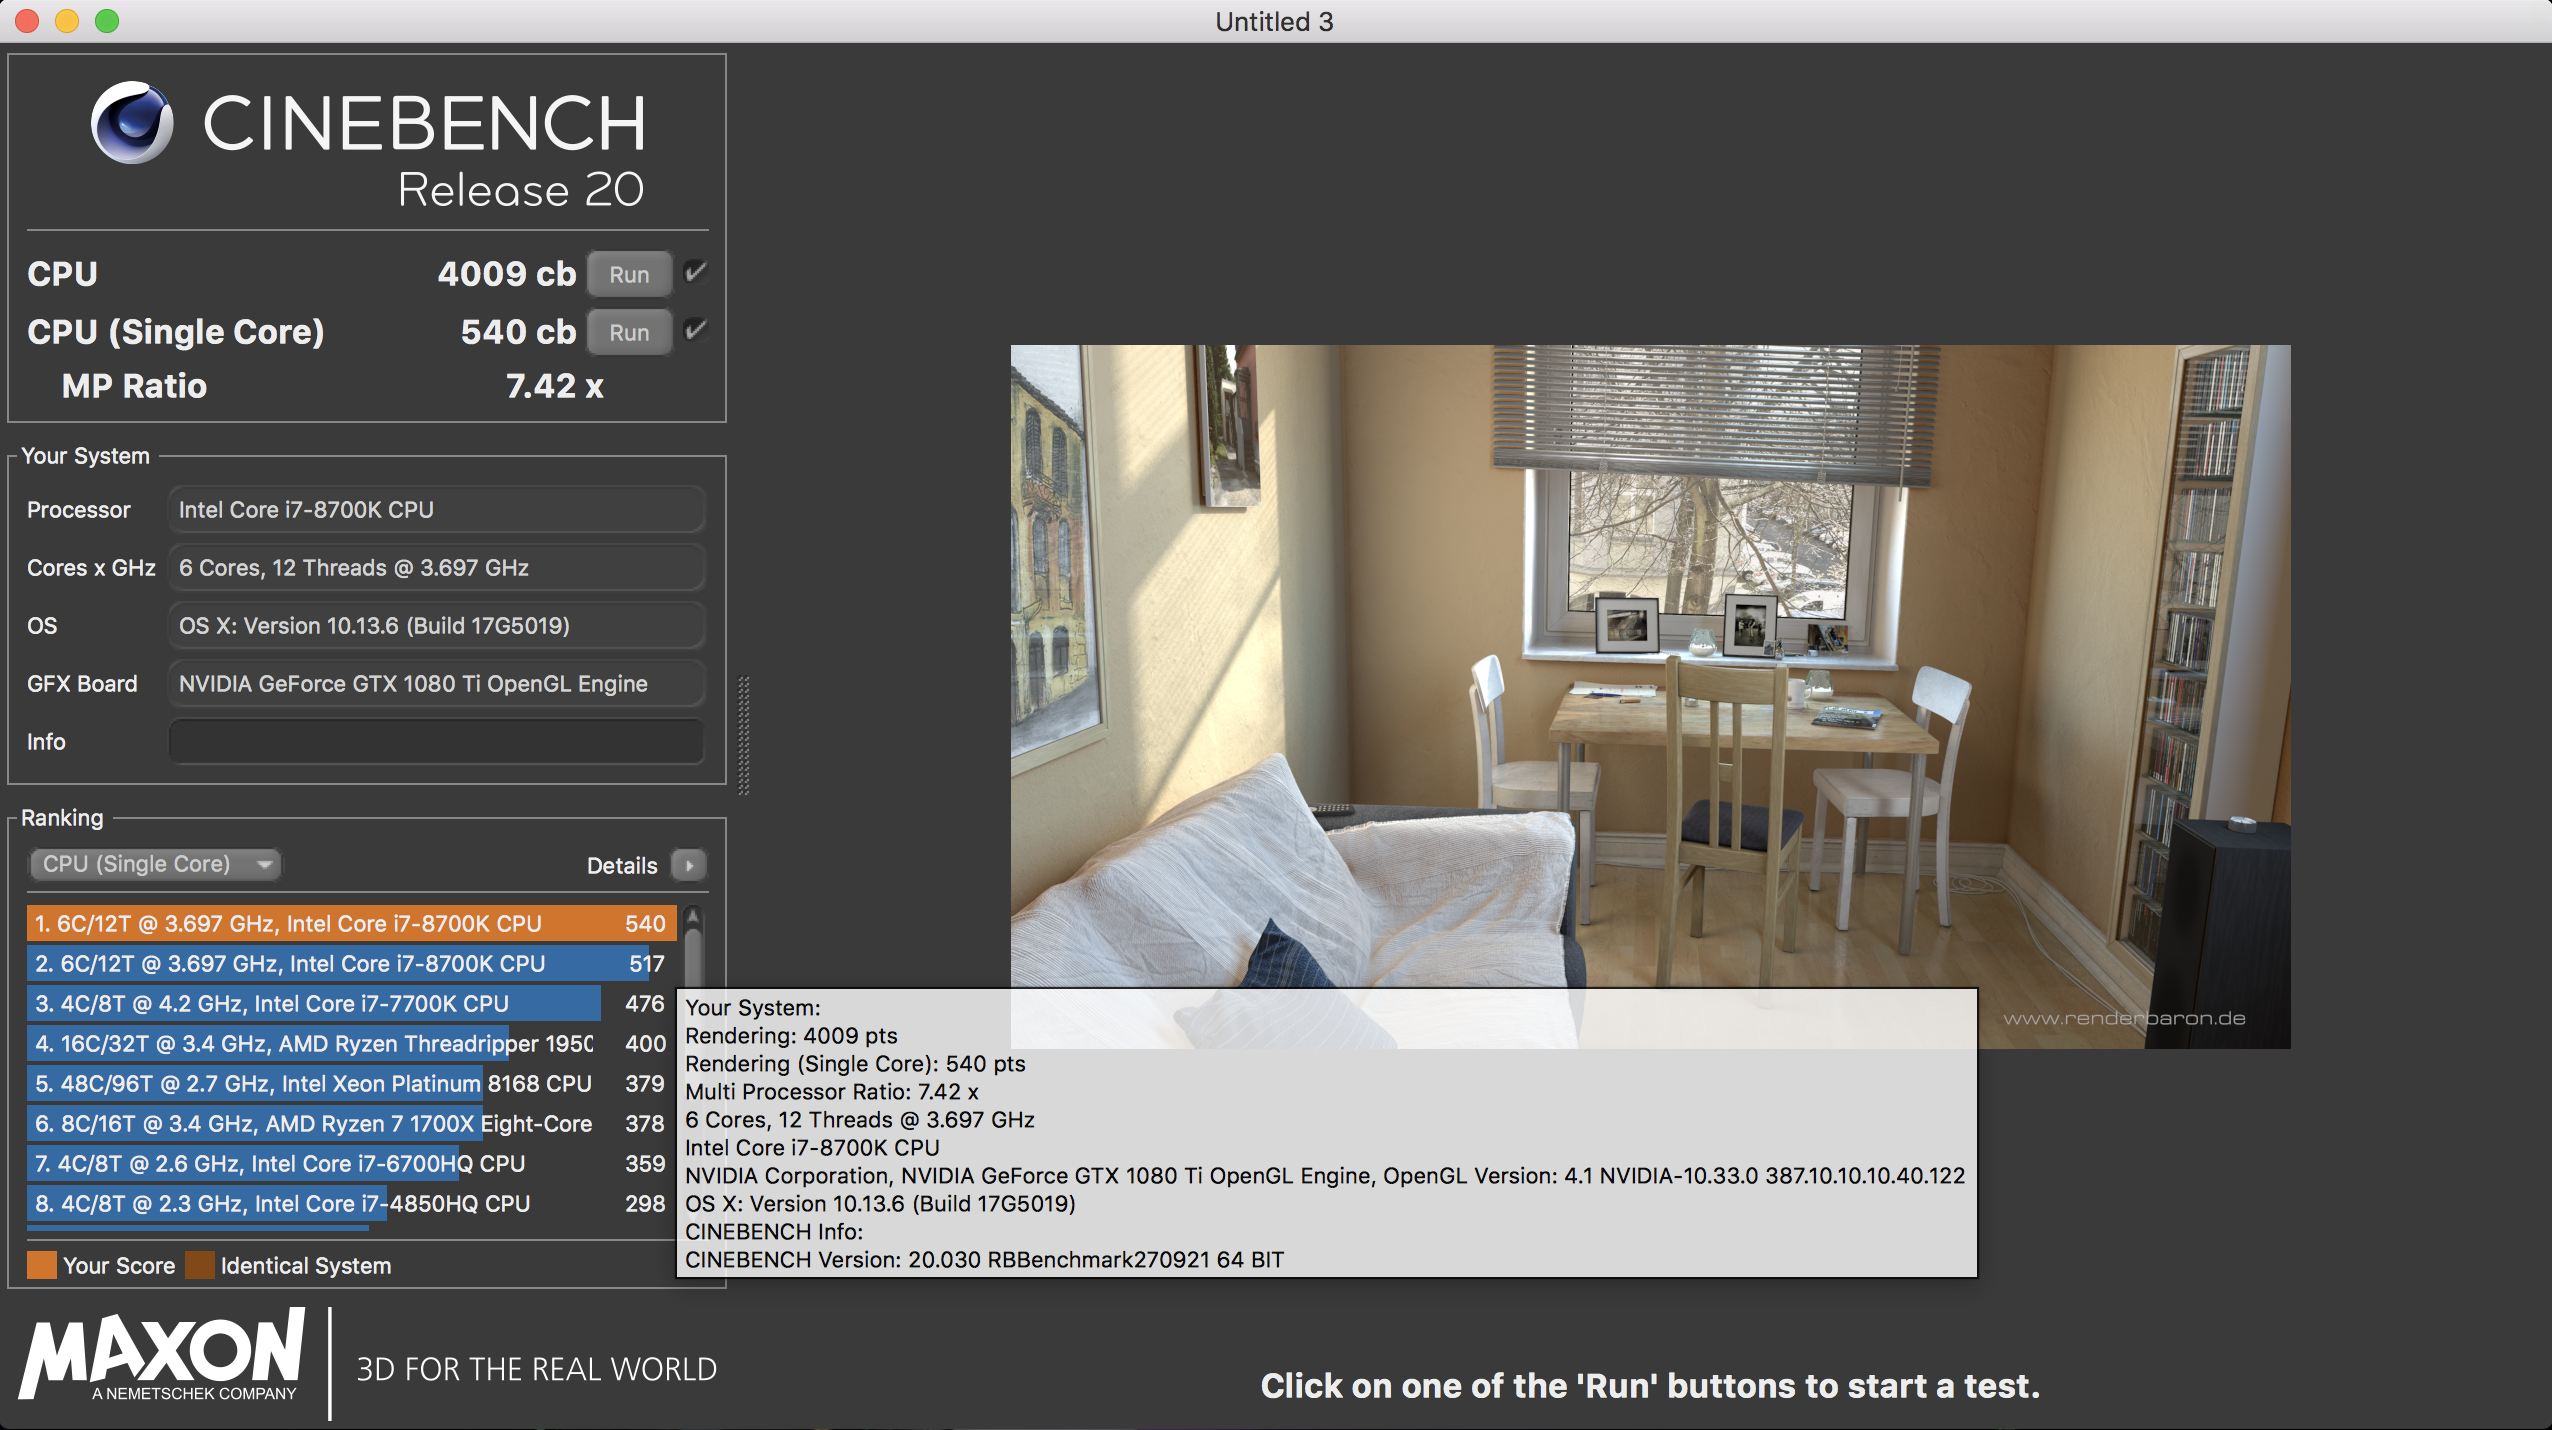Click the ranking list scrollbar thumb
Screen dimensions: 2552x1430
(x=693, y=958)
